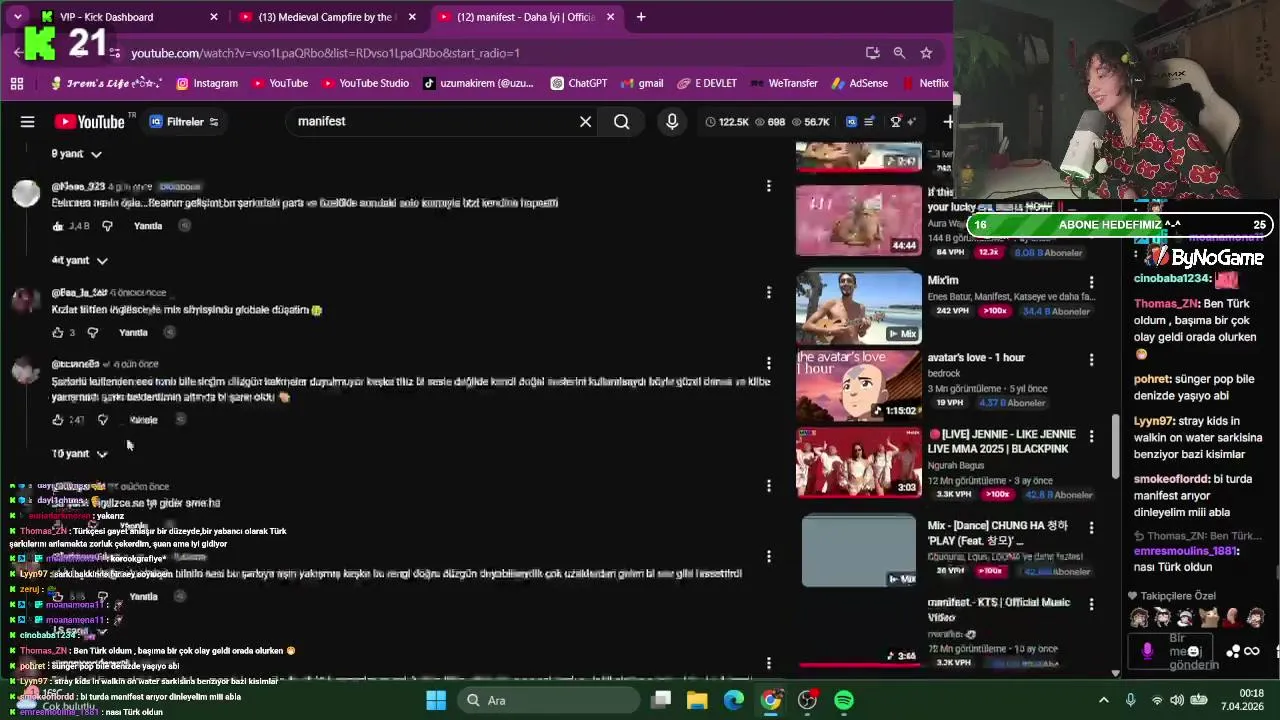
Task: Open the volume speaker tray icon
Action: coord(1177,700)
